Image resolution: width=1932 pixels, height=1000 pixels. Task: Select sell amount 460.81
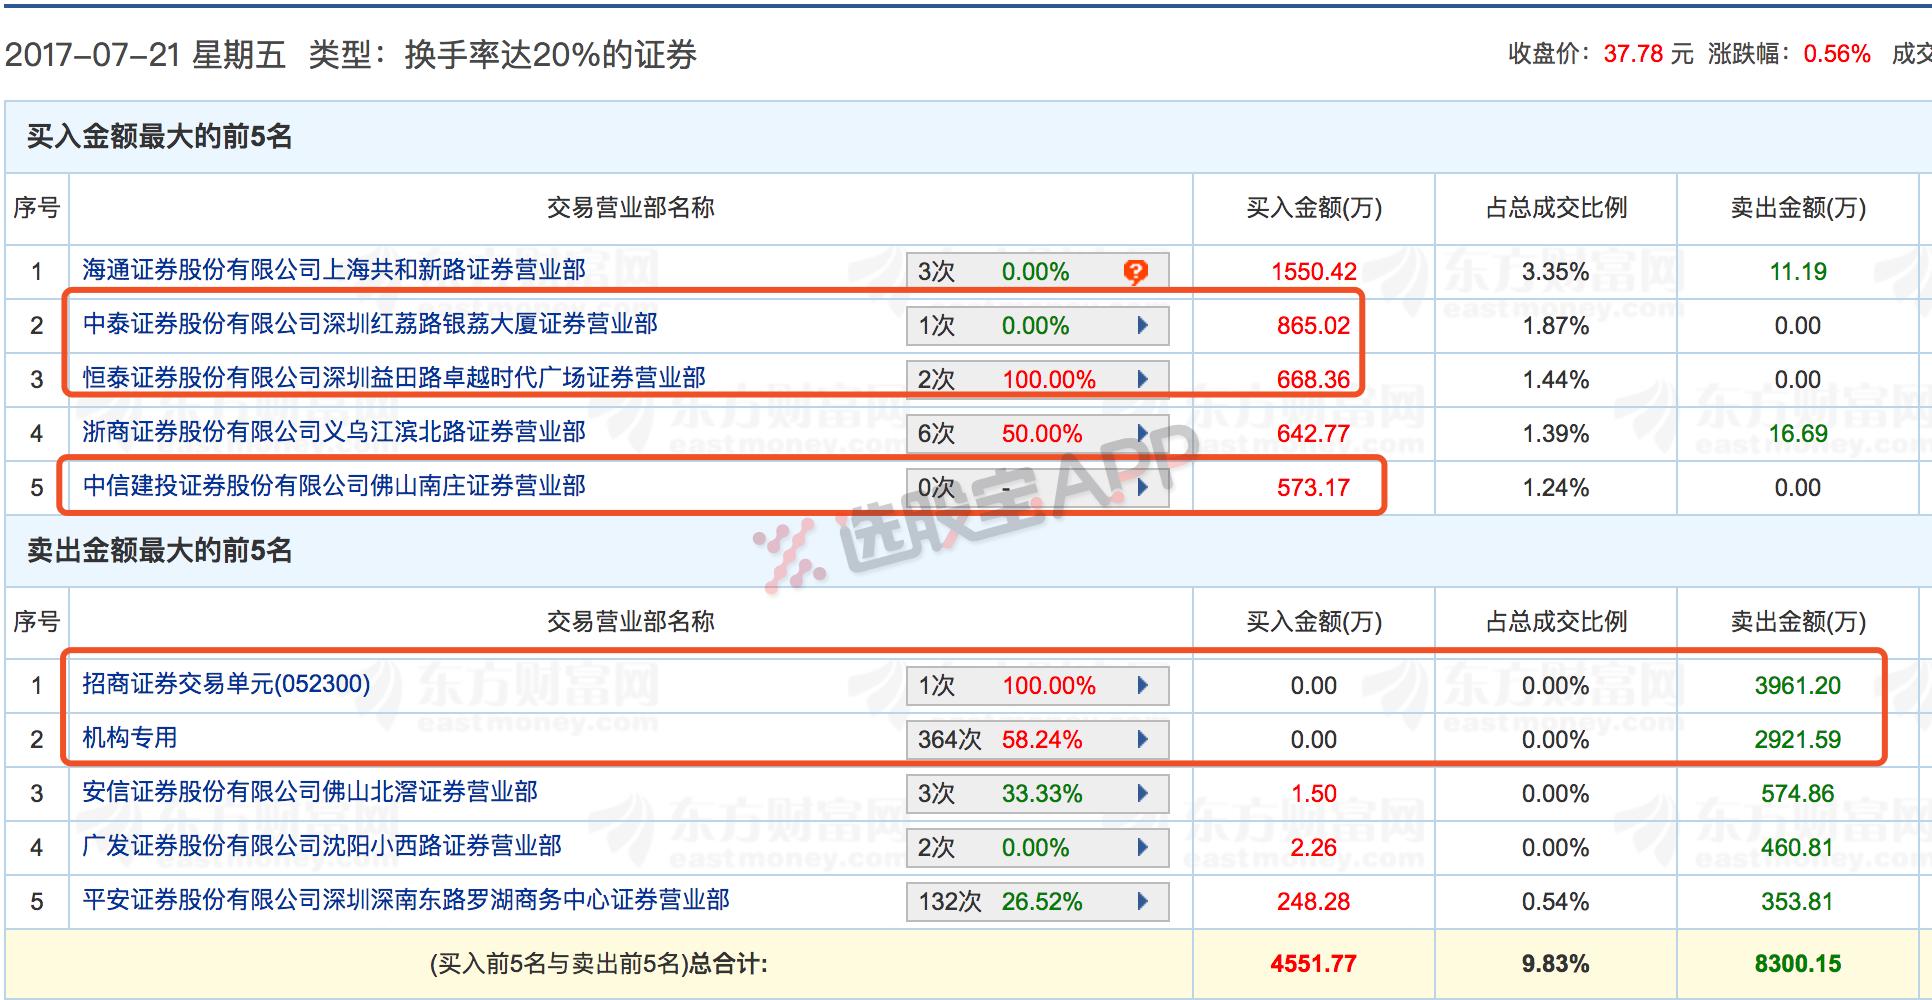1798,847
